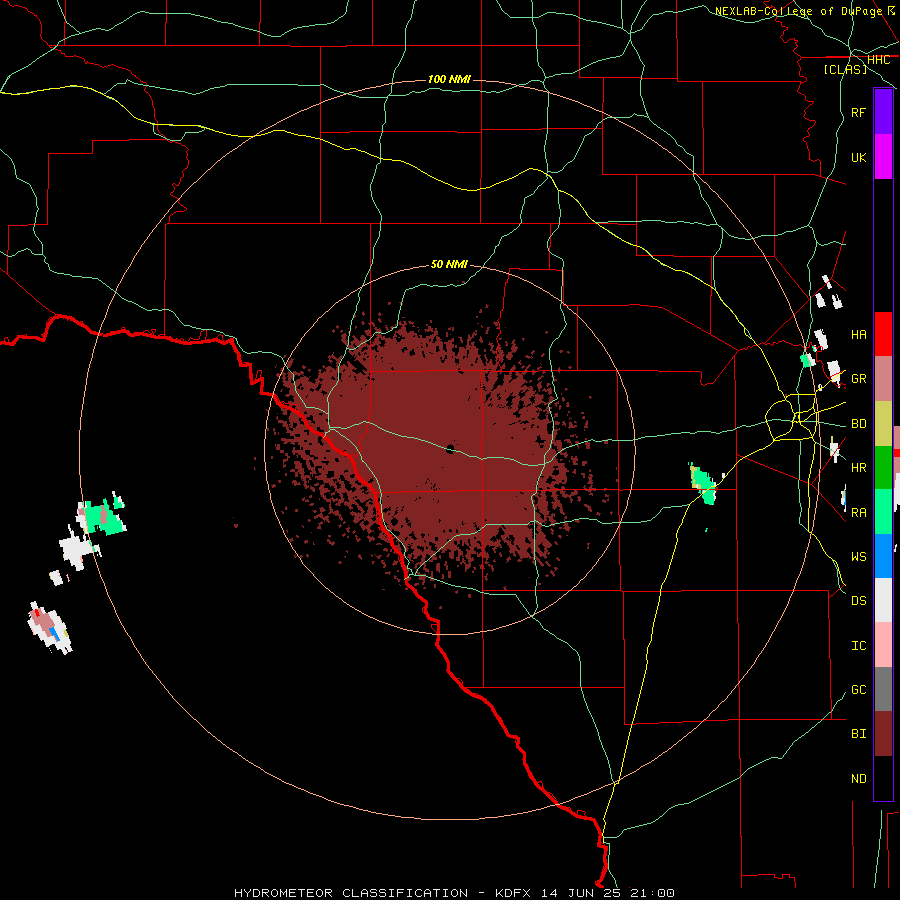
Task: Click the BI legend label
Action: point(858,734)
